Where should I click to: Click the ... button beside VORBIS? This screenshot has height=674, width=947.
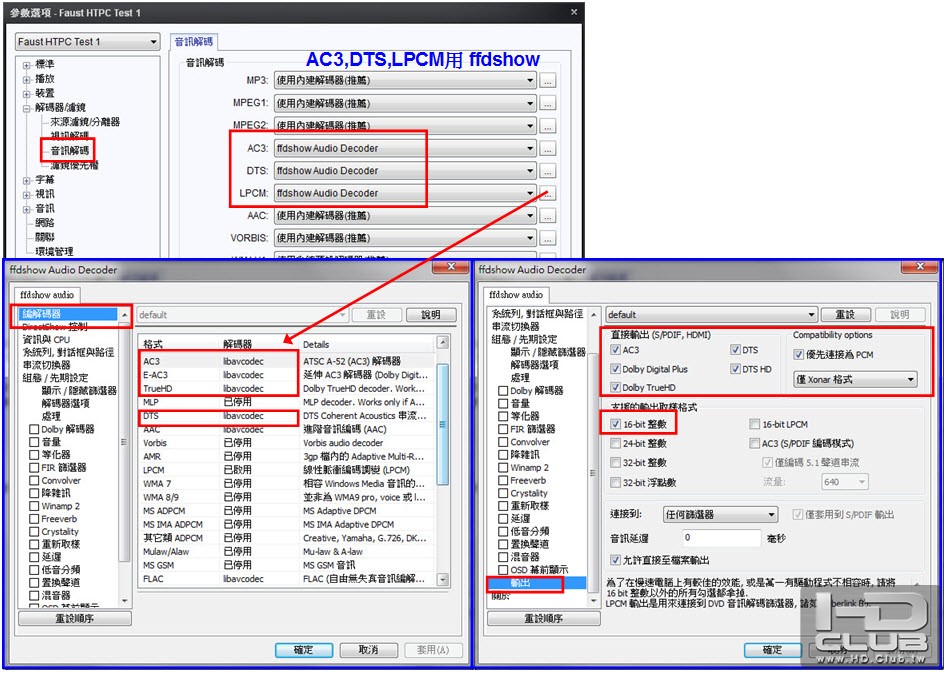(547, 239)
